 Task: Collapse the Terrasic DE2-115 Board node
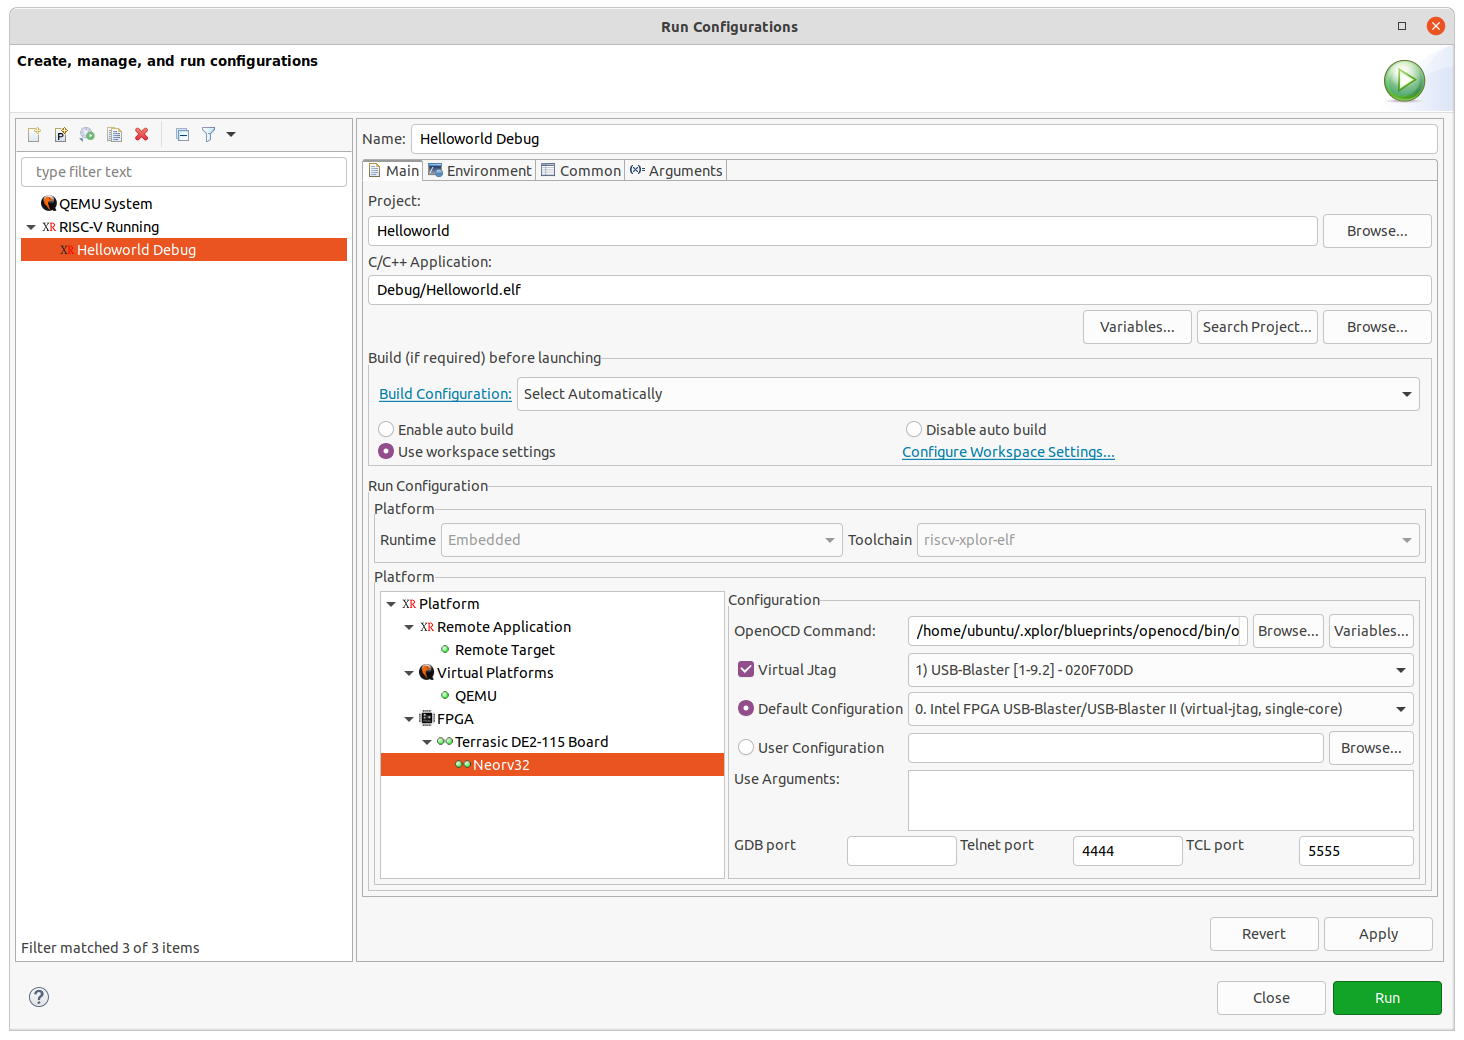[x=427, y=742]
